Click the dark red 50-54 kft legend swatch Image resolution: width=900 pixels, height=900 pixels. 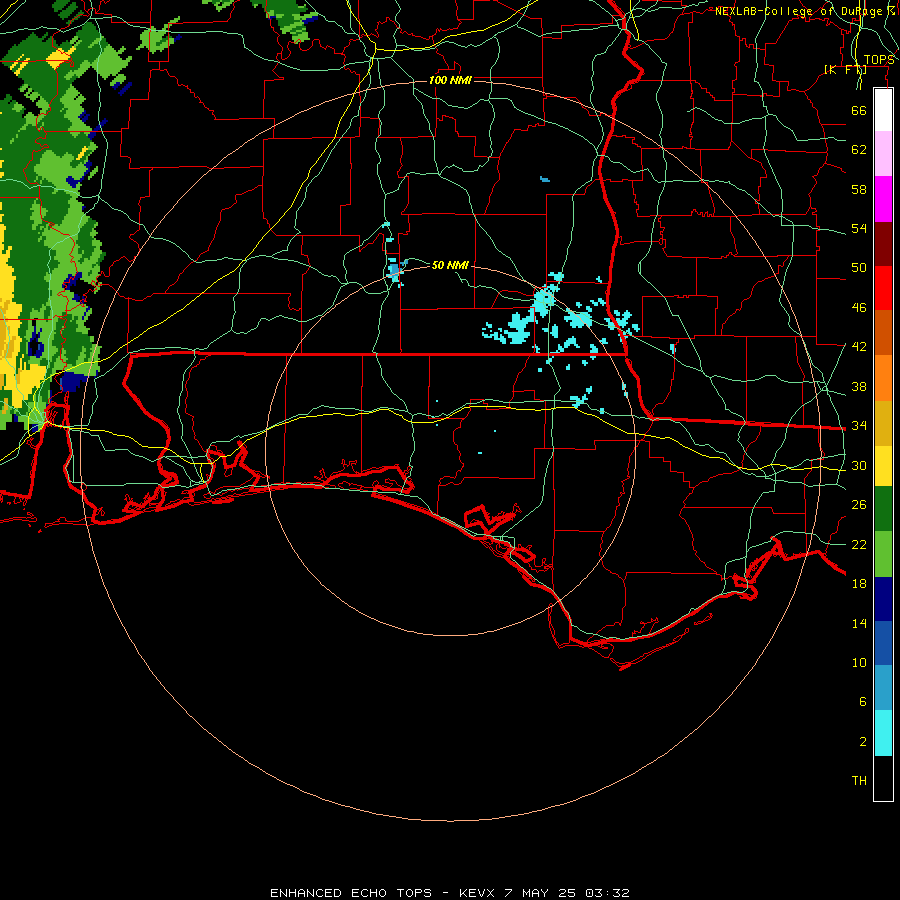(883, 244)
